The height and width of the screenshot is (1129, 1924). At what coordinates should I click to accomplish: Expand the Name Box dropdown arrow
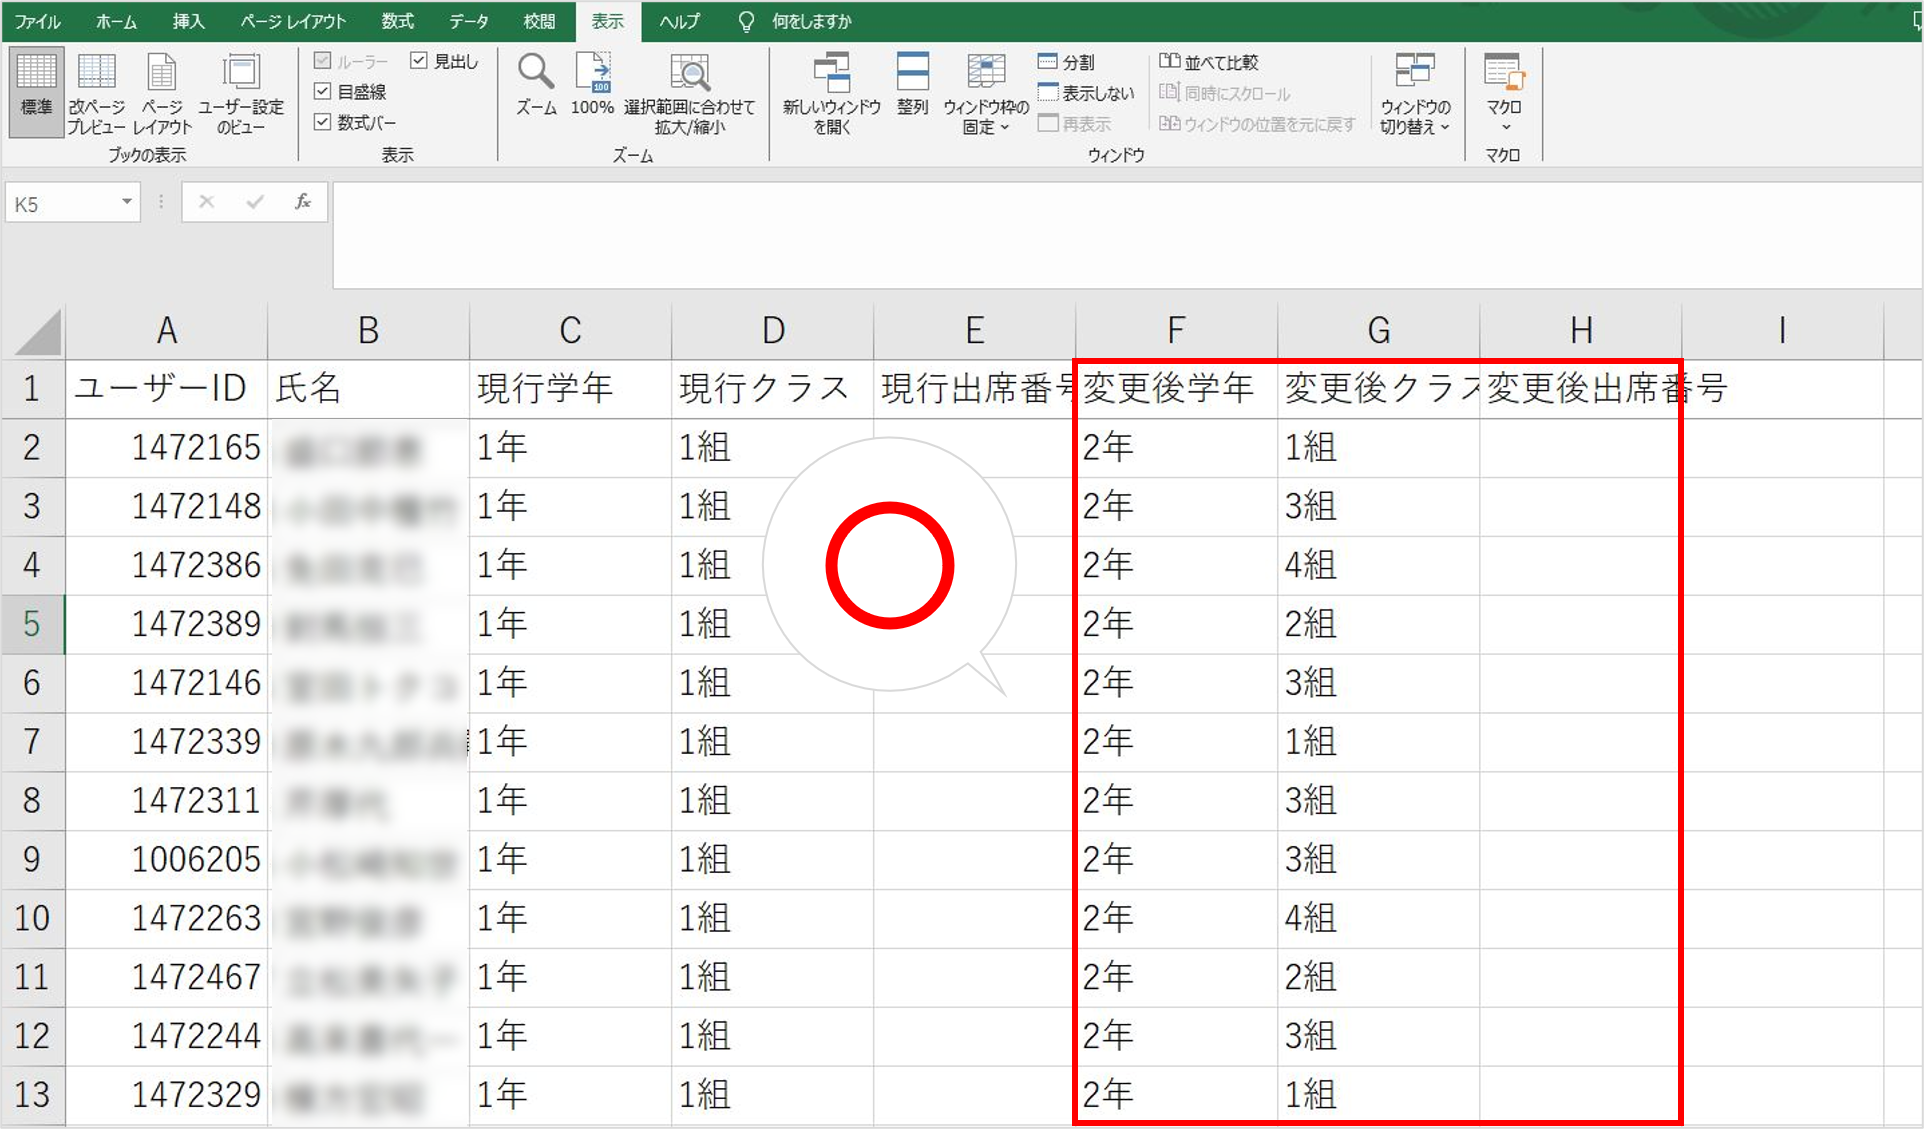click(x=127, y=203)
